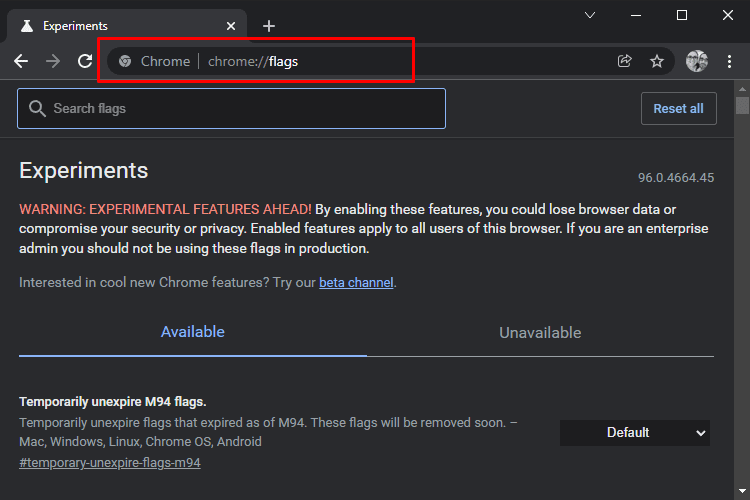Switch to the Unavailable tab
Viewport: 750px width, 500px height.
pos(540,333)
